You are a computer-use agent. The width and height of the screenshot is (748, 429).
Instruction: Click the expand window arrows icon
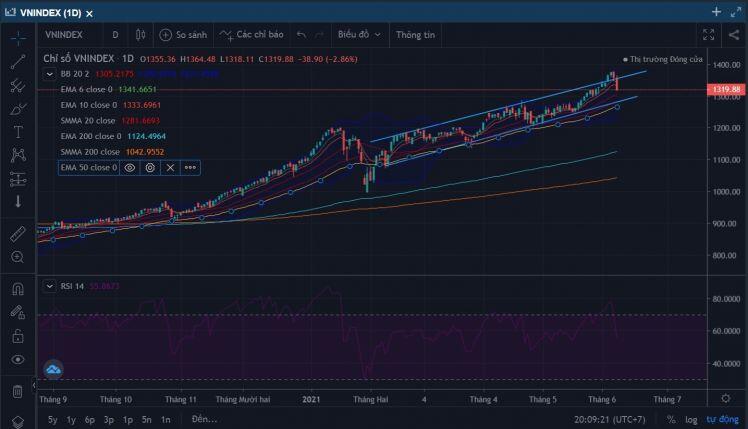(x=736, y=12)
